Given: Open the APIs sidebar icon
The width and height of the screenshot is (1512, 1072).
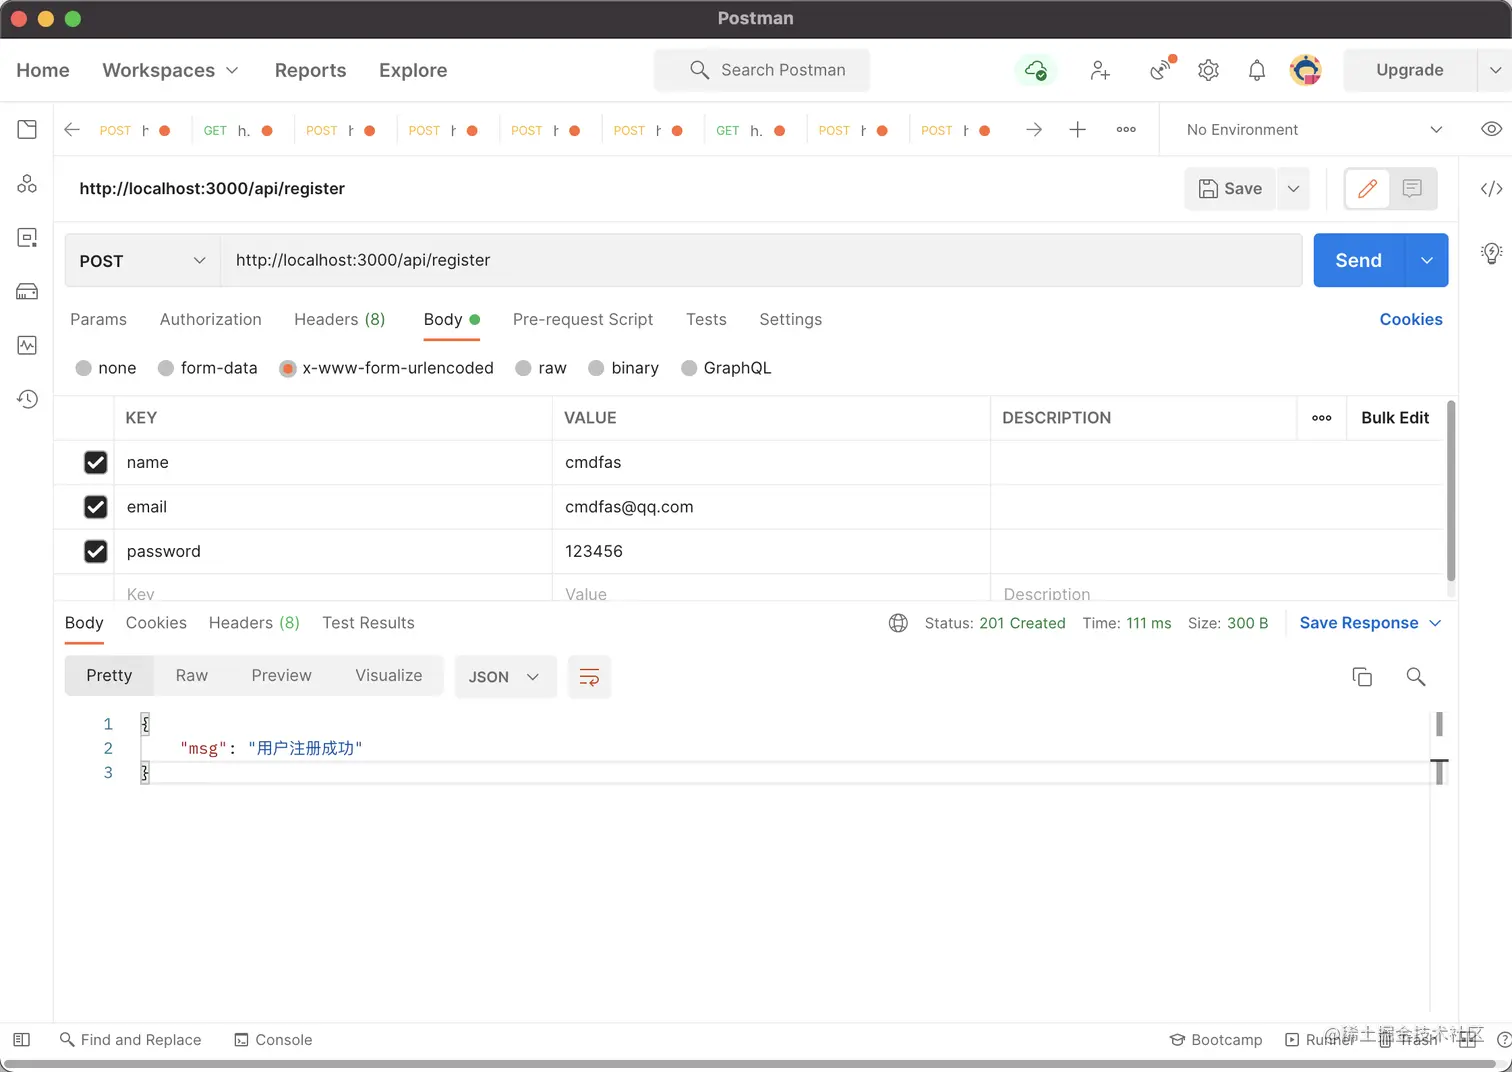Looking at the screenshot, I should [27, 184].
